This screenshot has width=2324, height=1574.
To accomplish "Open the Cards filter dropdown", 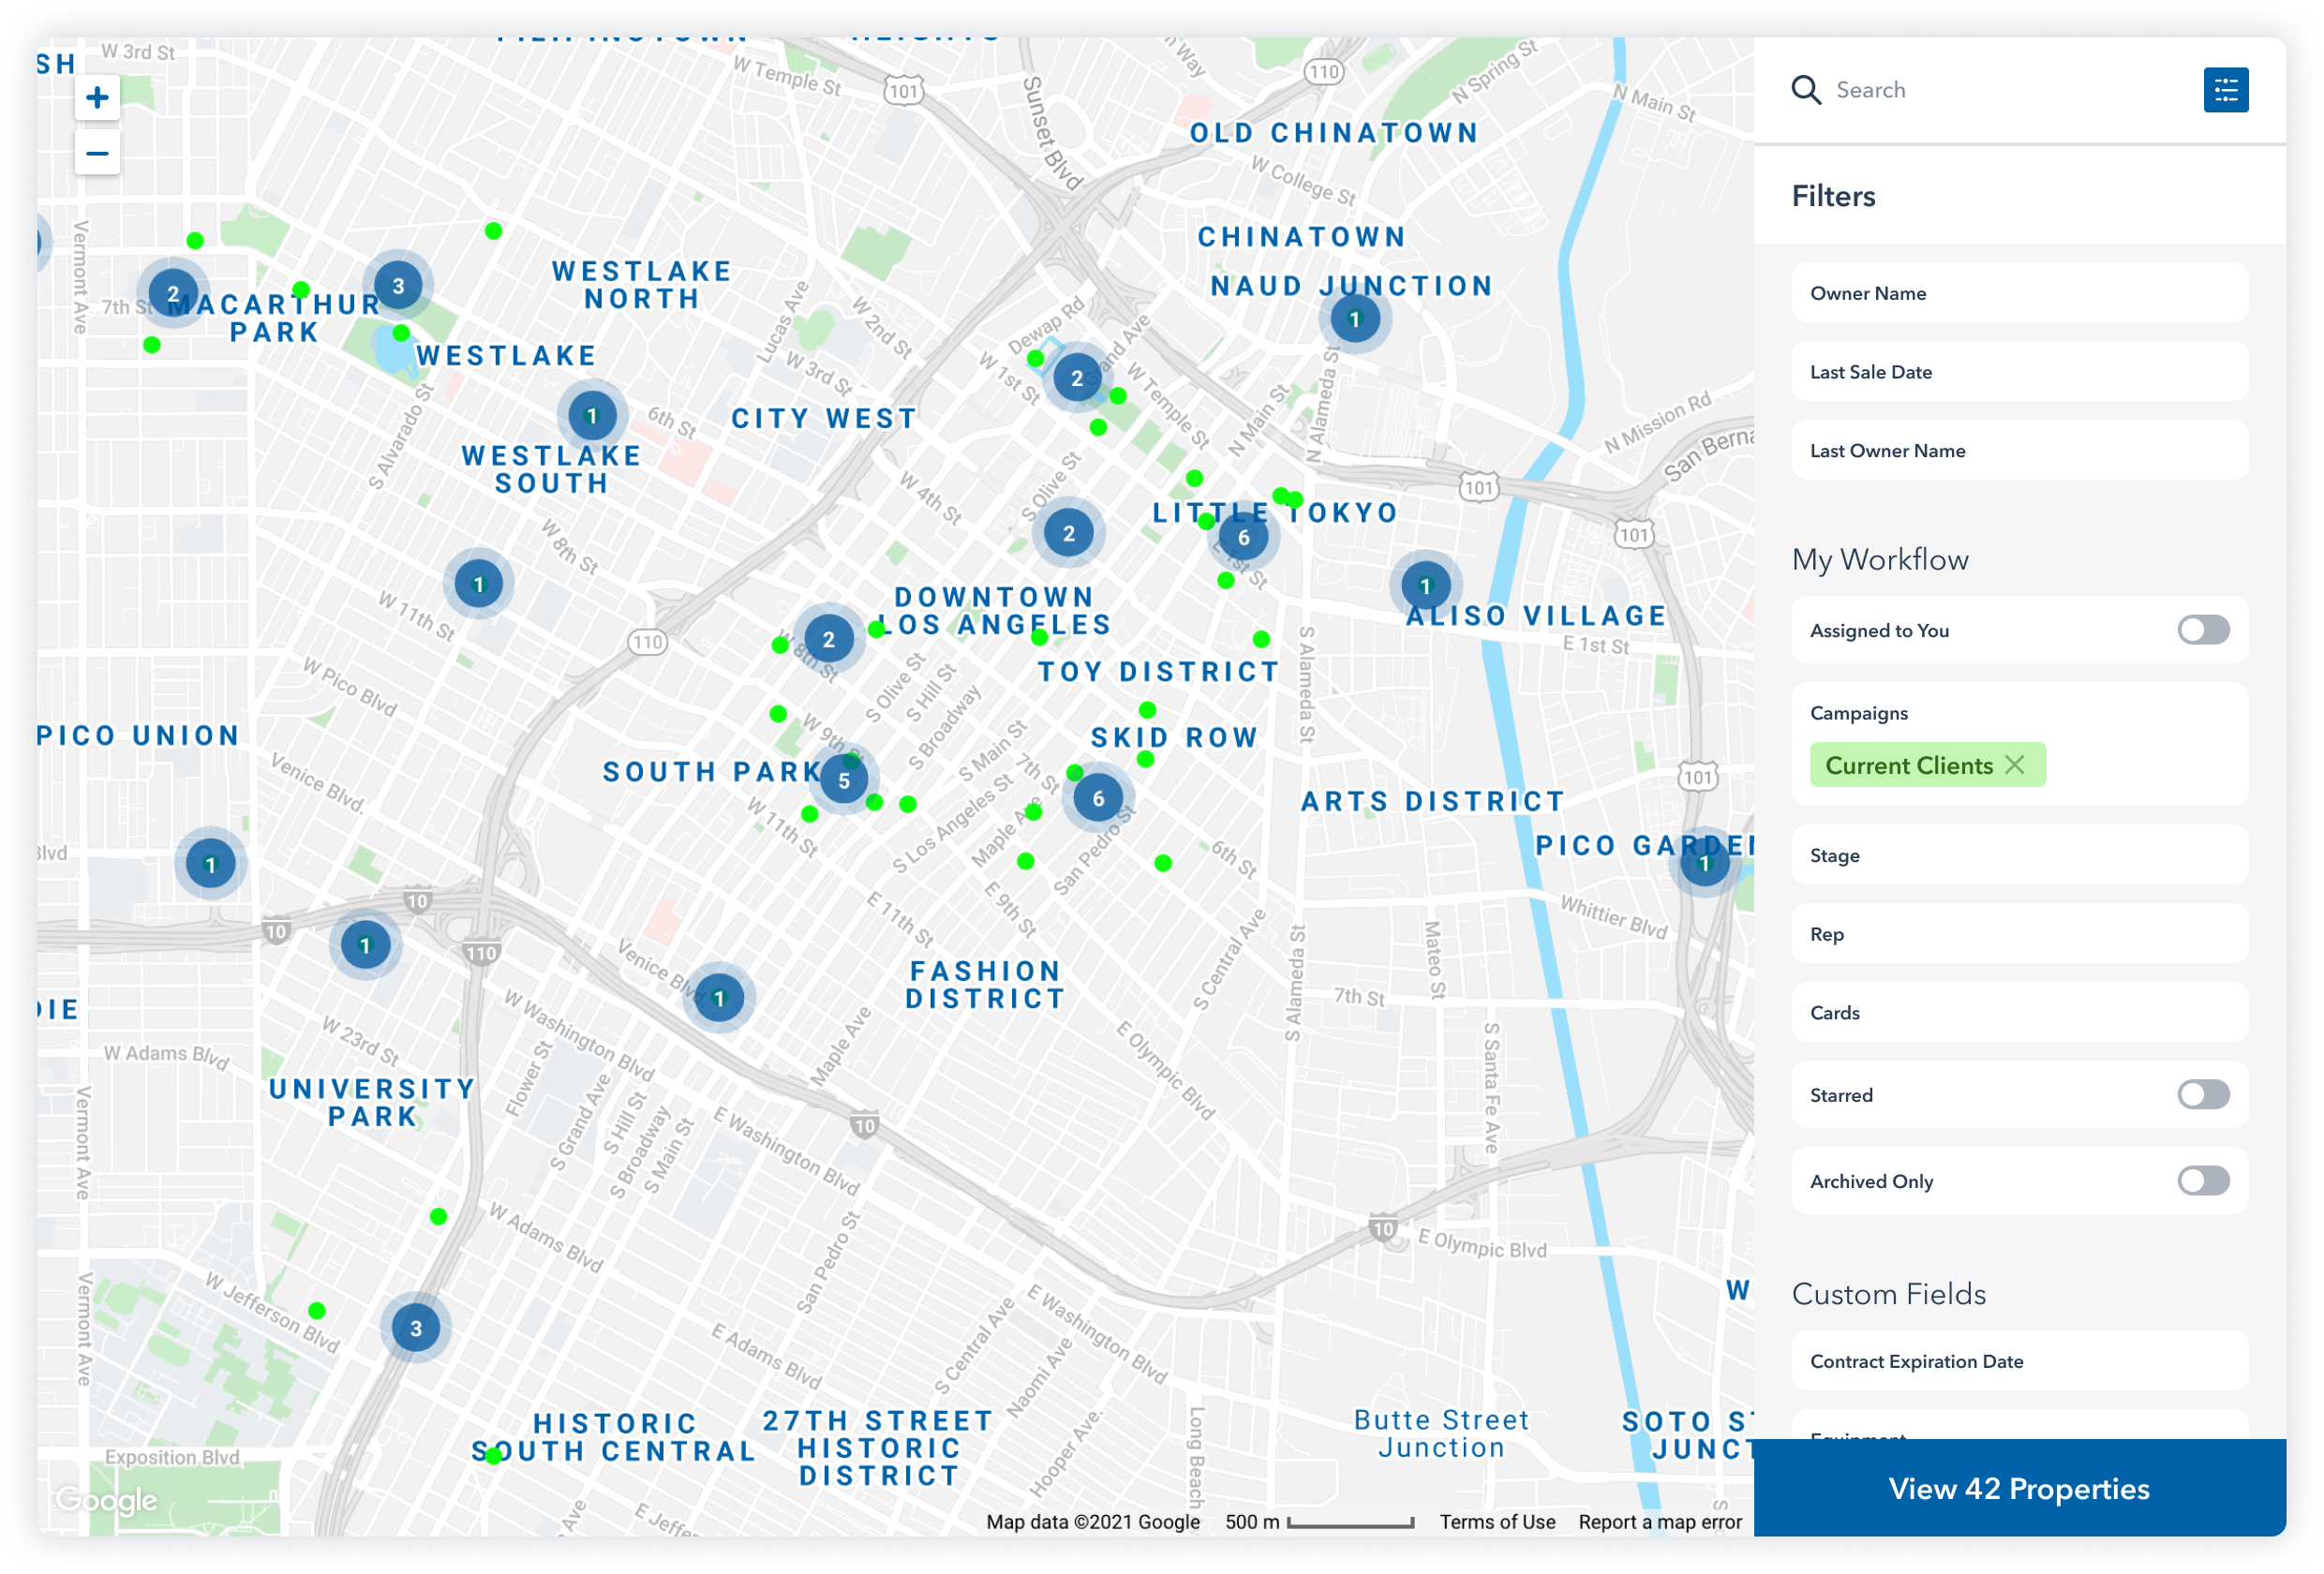I will (x=2019, y=1012).
